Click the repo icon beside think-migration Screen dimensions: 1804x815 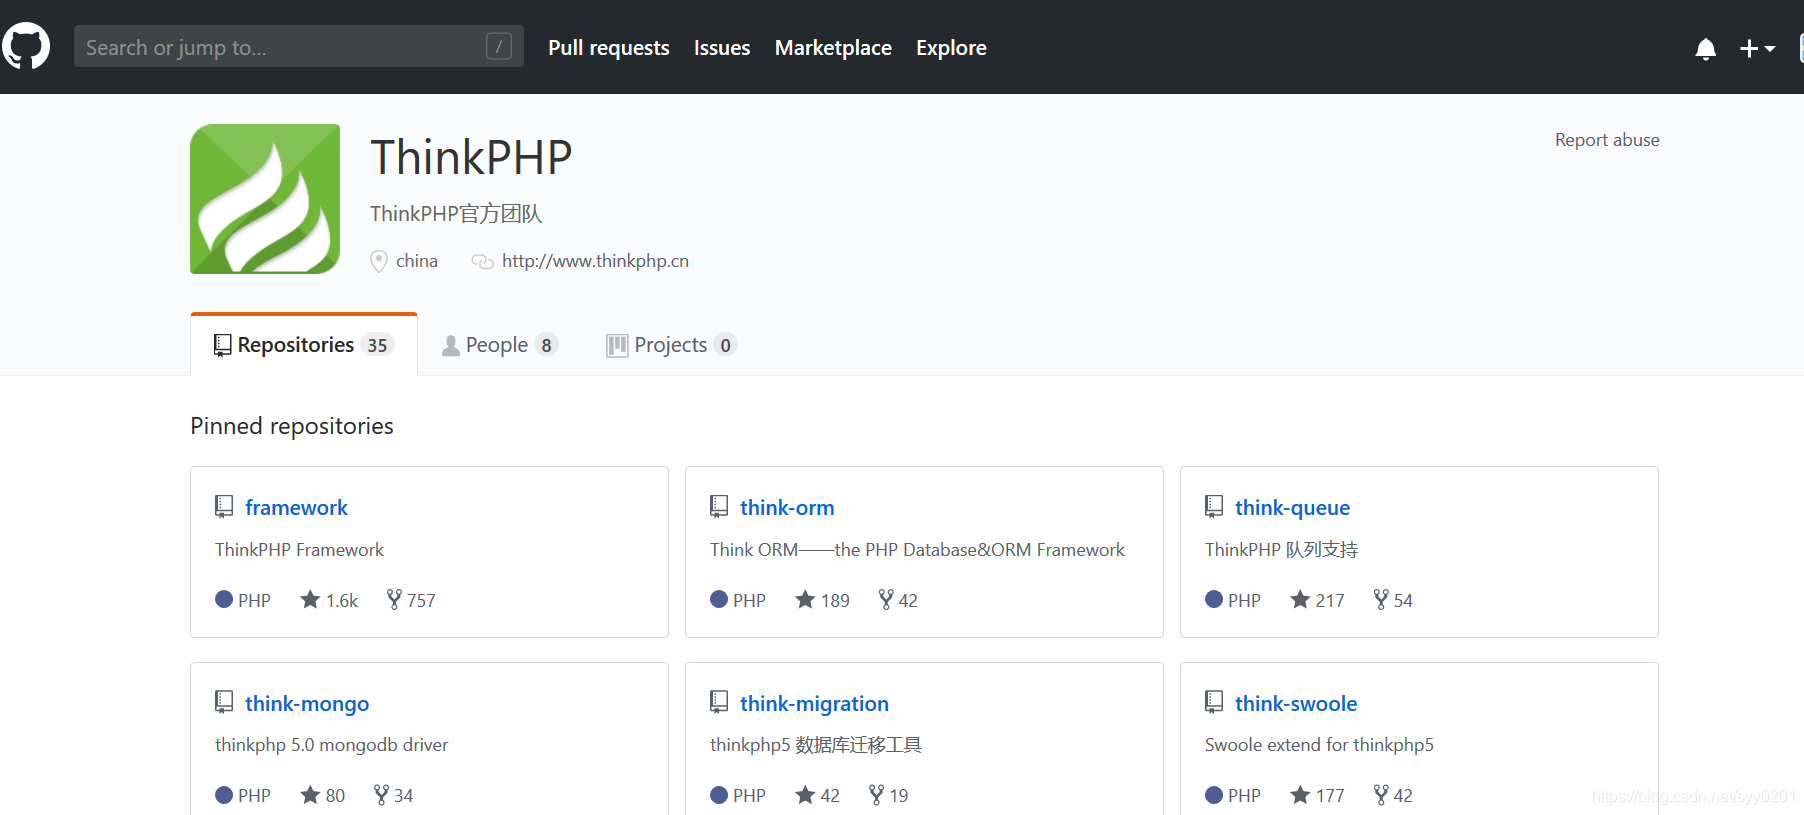tap(719, 703)
